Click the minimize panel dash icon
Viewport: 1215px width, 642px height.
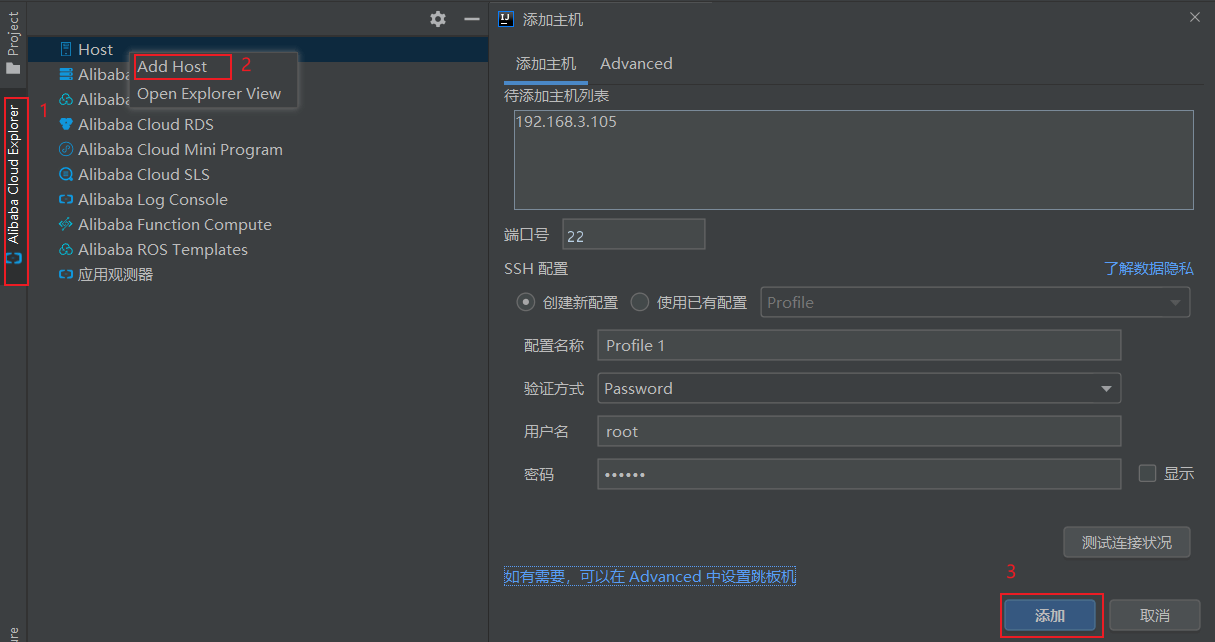click(x=472, y=19)
